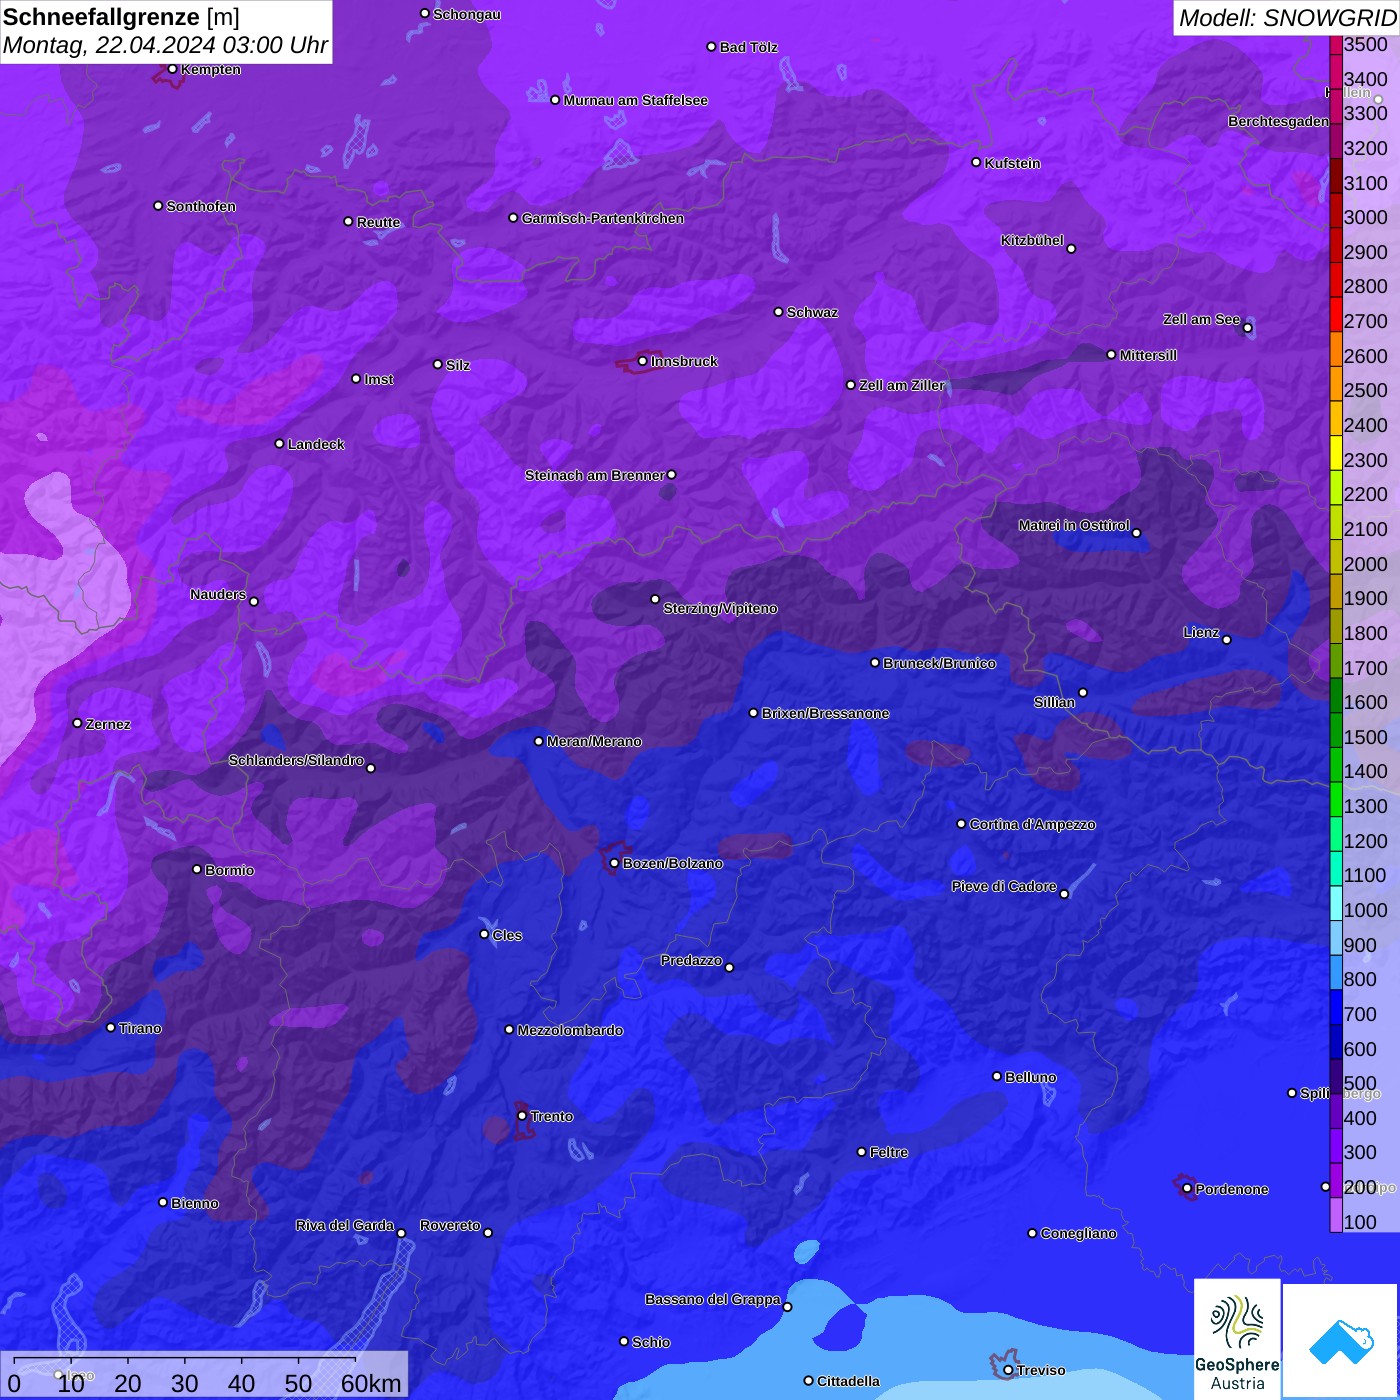Click the Trento city marker
The width and height of the screenshot is (1400, 1400).
click(x=522, y=1116)
